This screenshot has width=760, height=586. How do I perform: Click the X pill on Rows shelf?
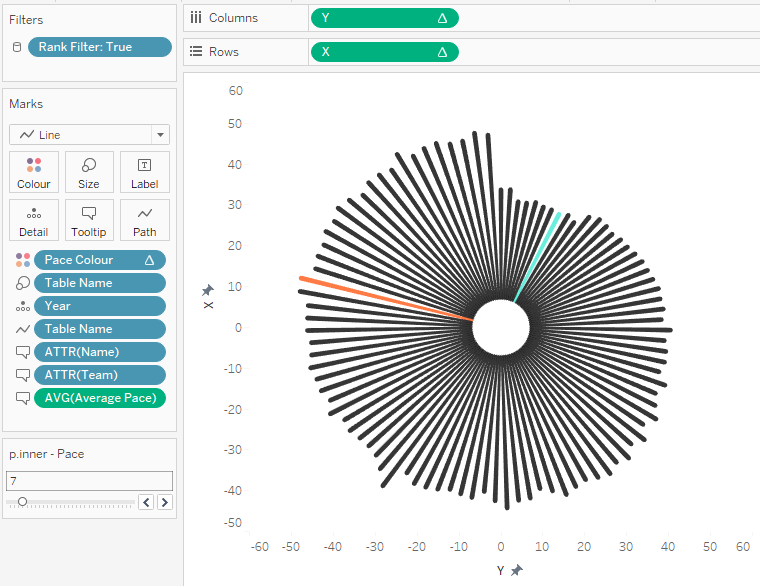click(x=384, y=52)
